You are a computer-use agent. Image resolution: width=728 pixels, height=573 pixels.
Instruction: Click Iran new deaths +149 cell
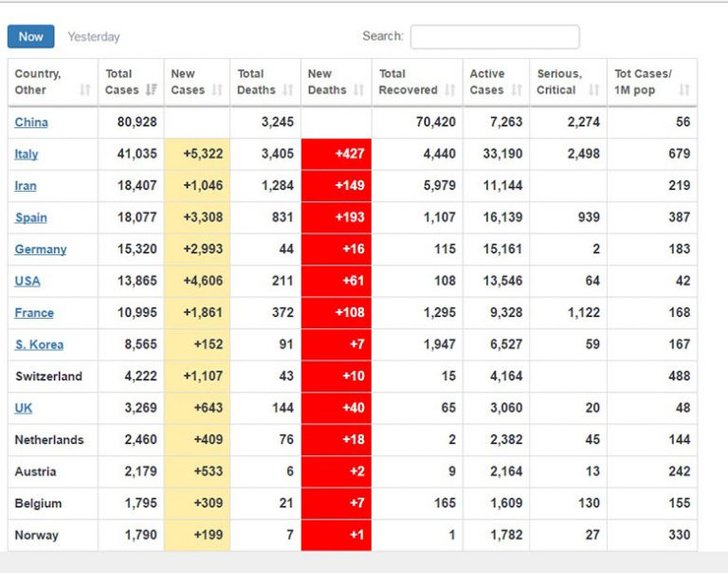coord(336,186)
